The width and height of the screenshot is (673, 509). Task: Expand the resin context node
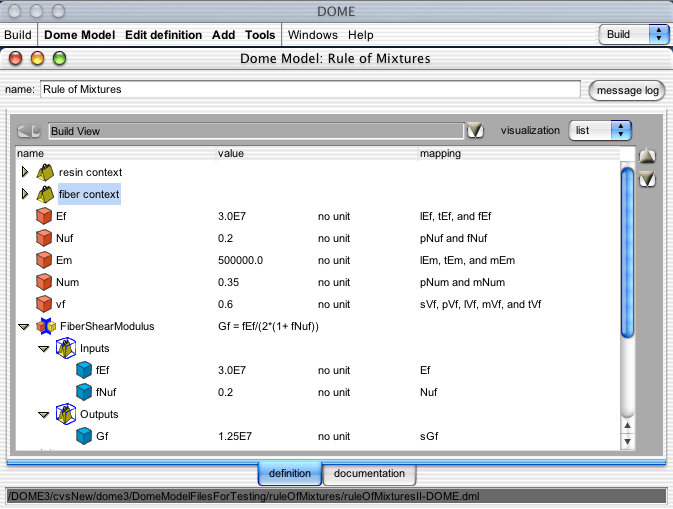pos(24,172)
